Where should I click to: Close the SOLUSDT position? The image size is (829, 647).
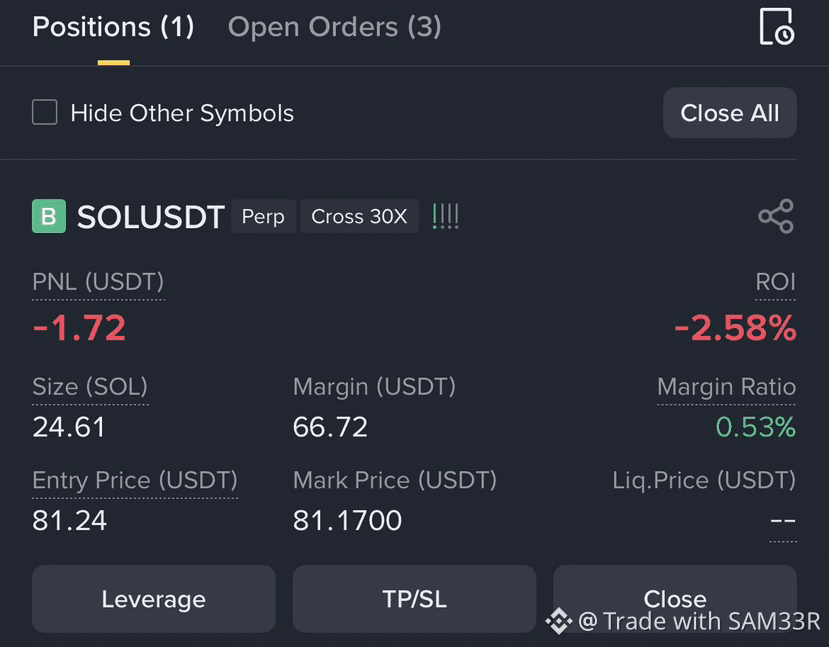[675, 599]
